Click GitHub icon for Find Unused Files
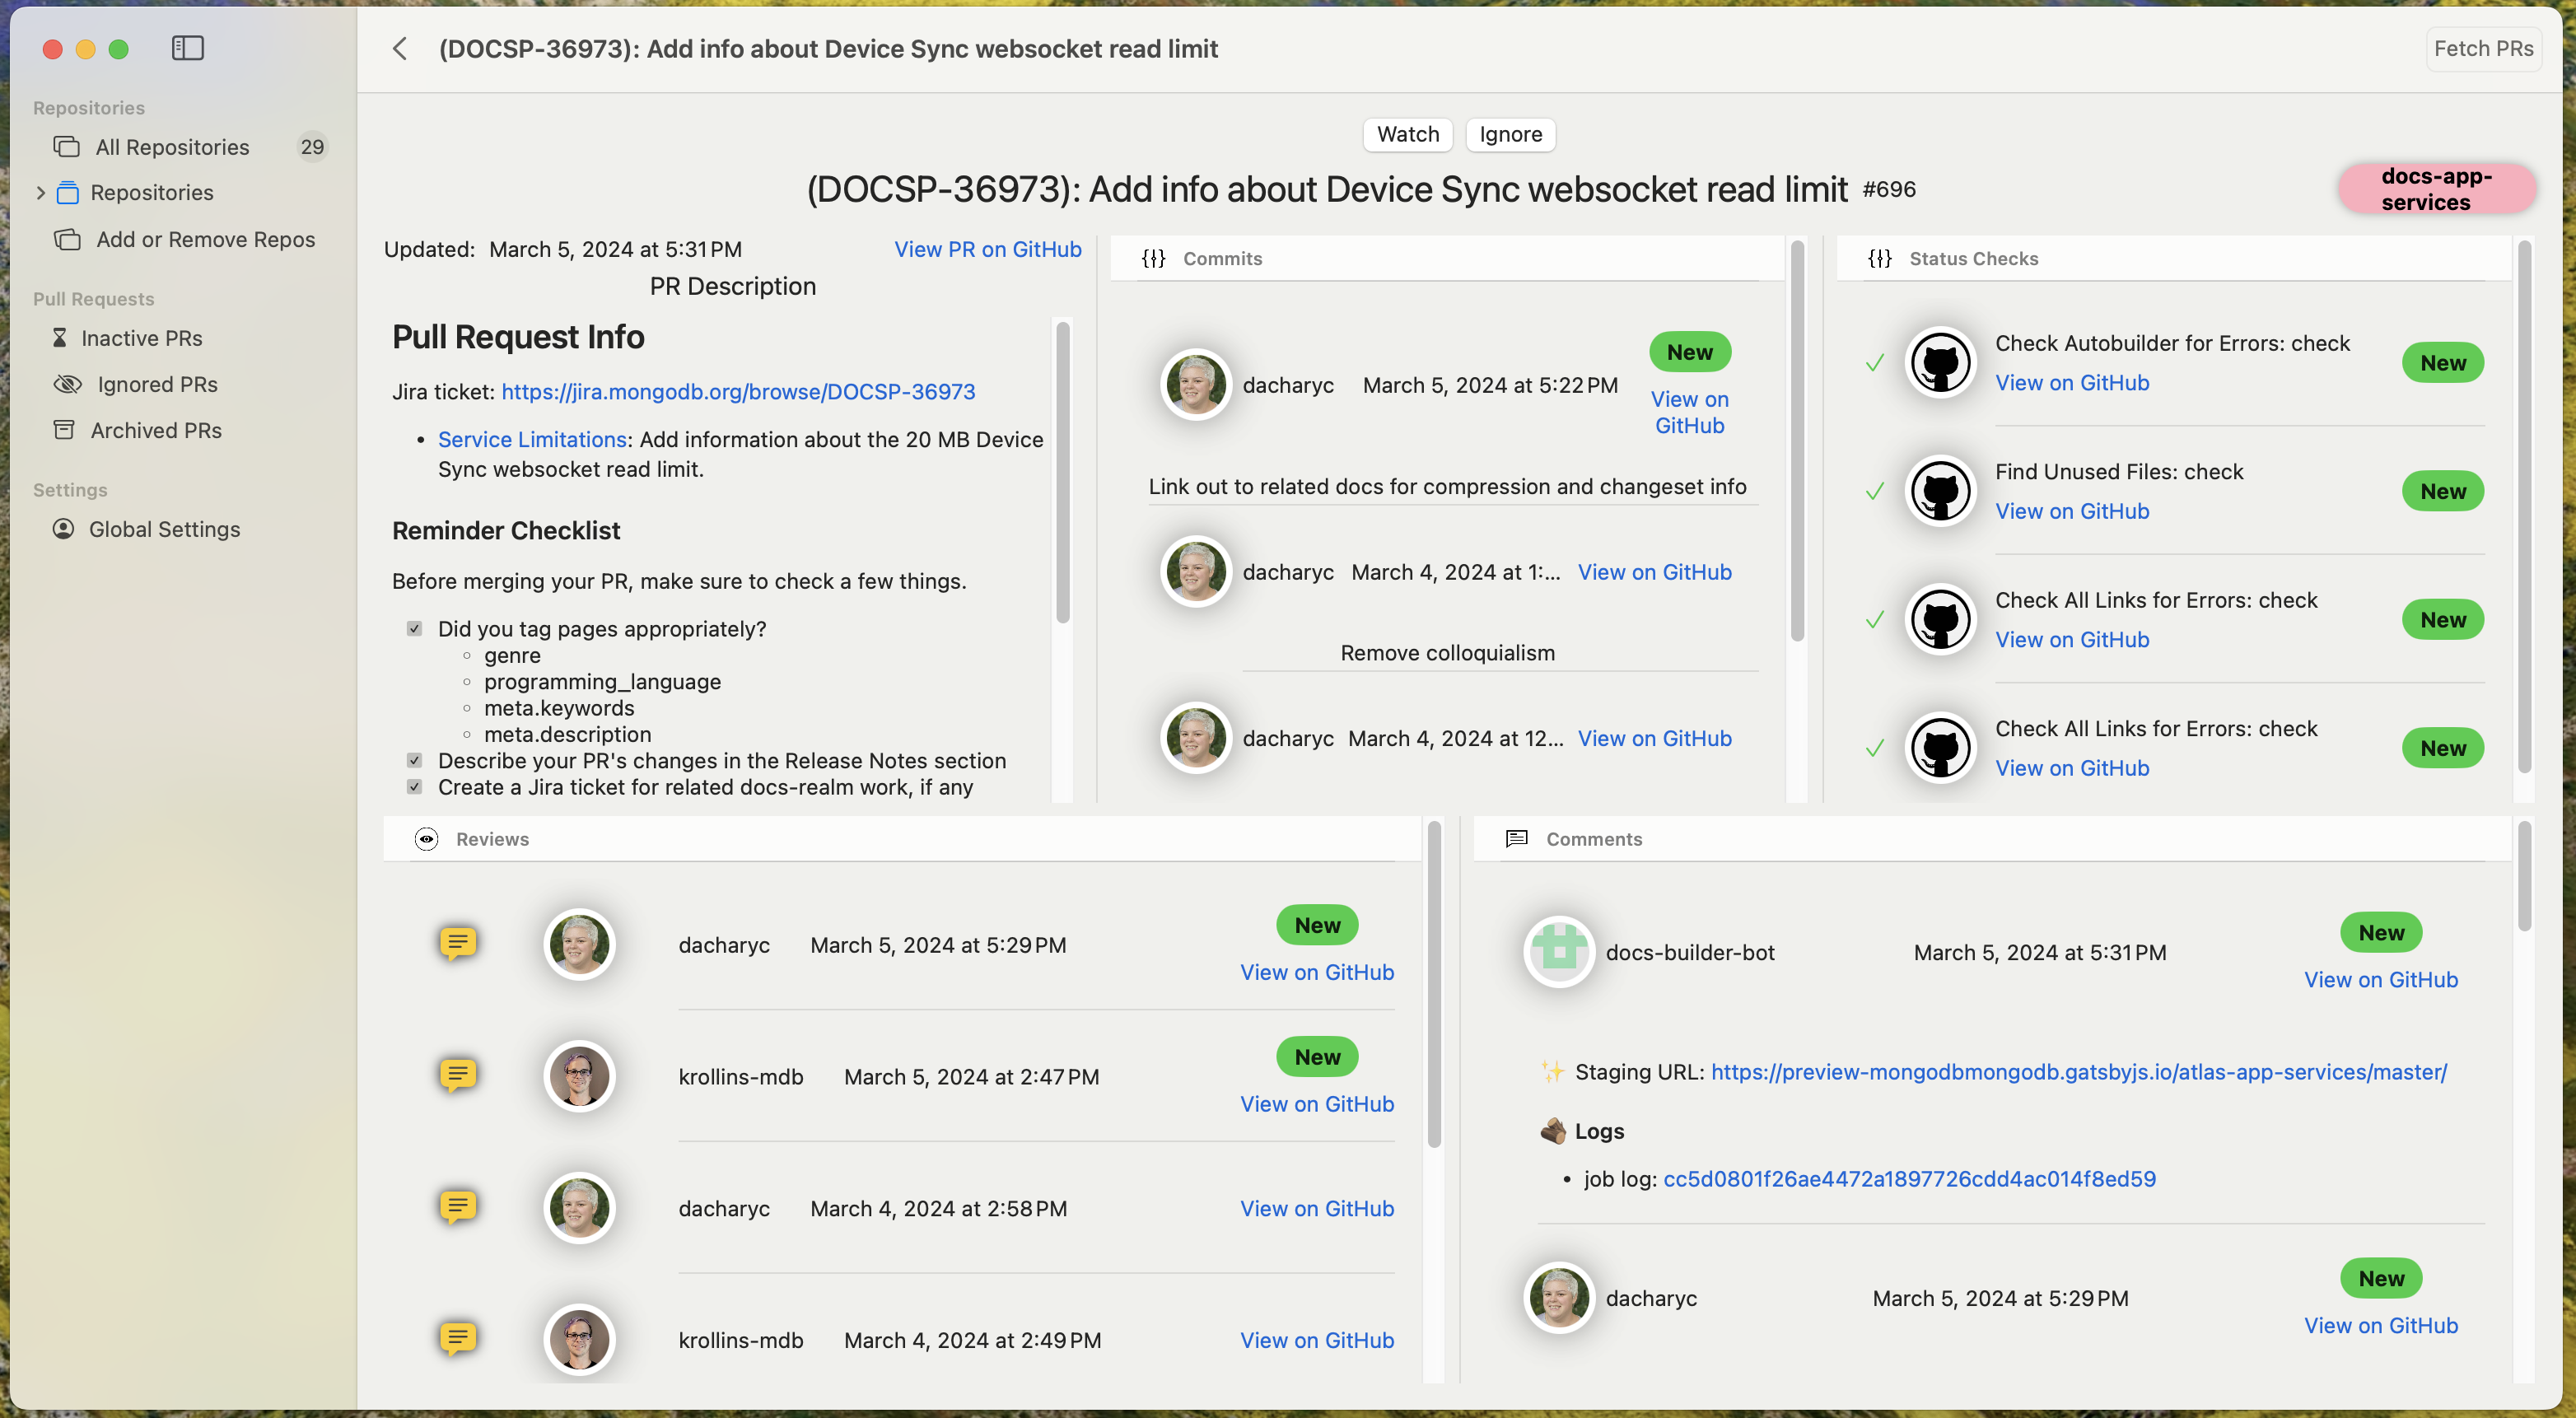 point(1940,491)
